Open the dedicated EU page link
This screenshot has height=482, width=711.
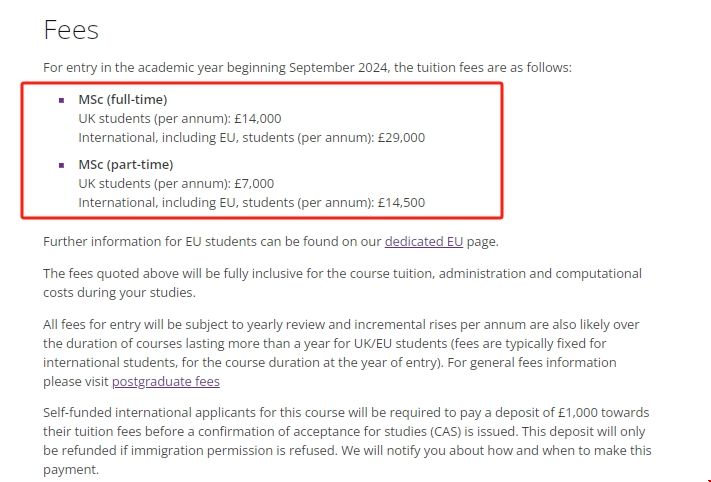click(x=423, y=241)
